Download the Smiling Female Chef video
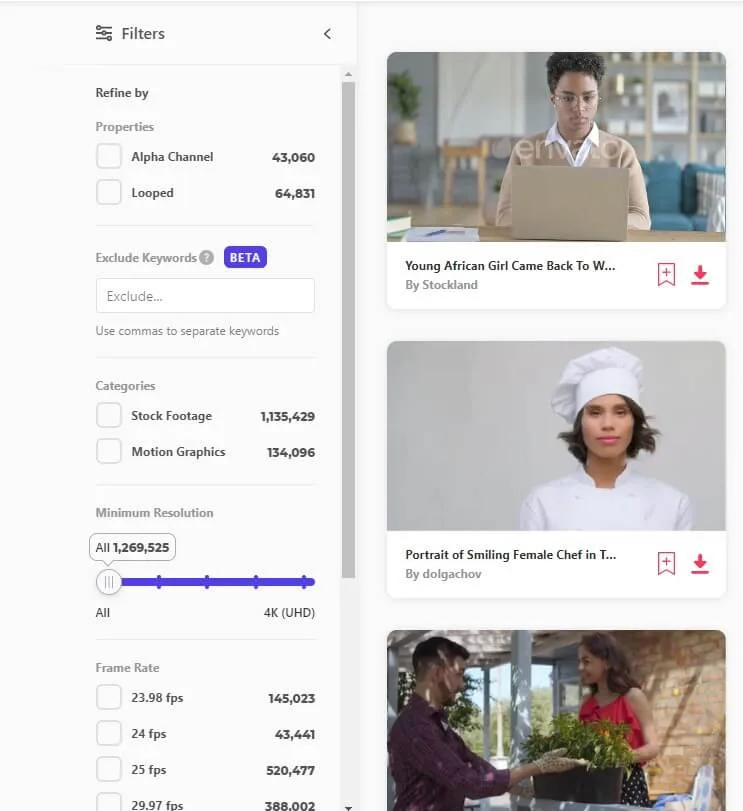This screenshot has height=811, width=743. 700,563
